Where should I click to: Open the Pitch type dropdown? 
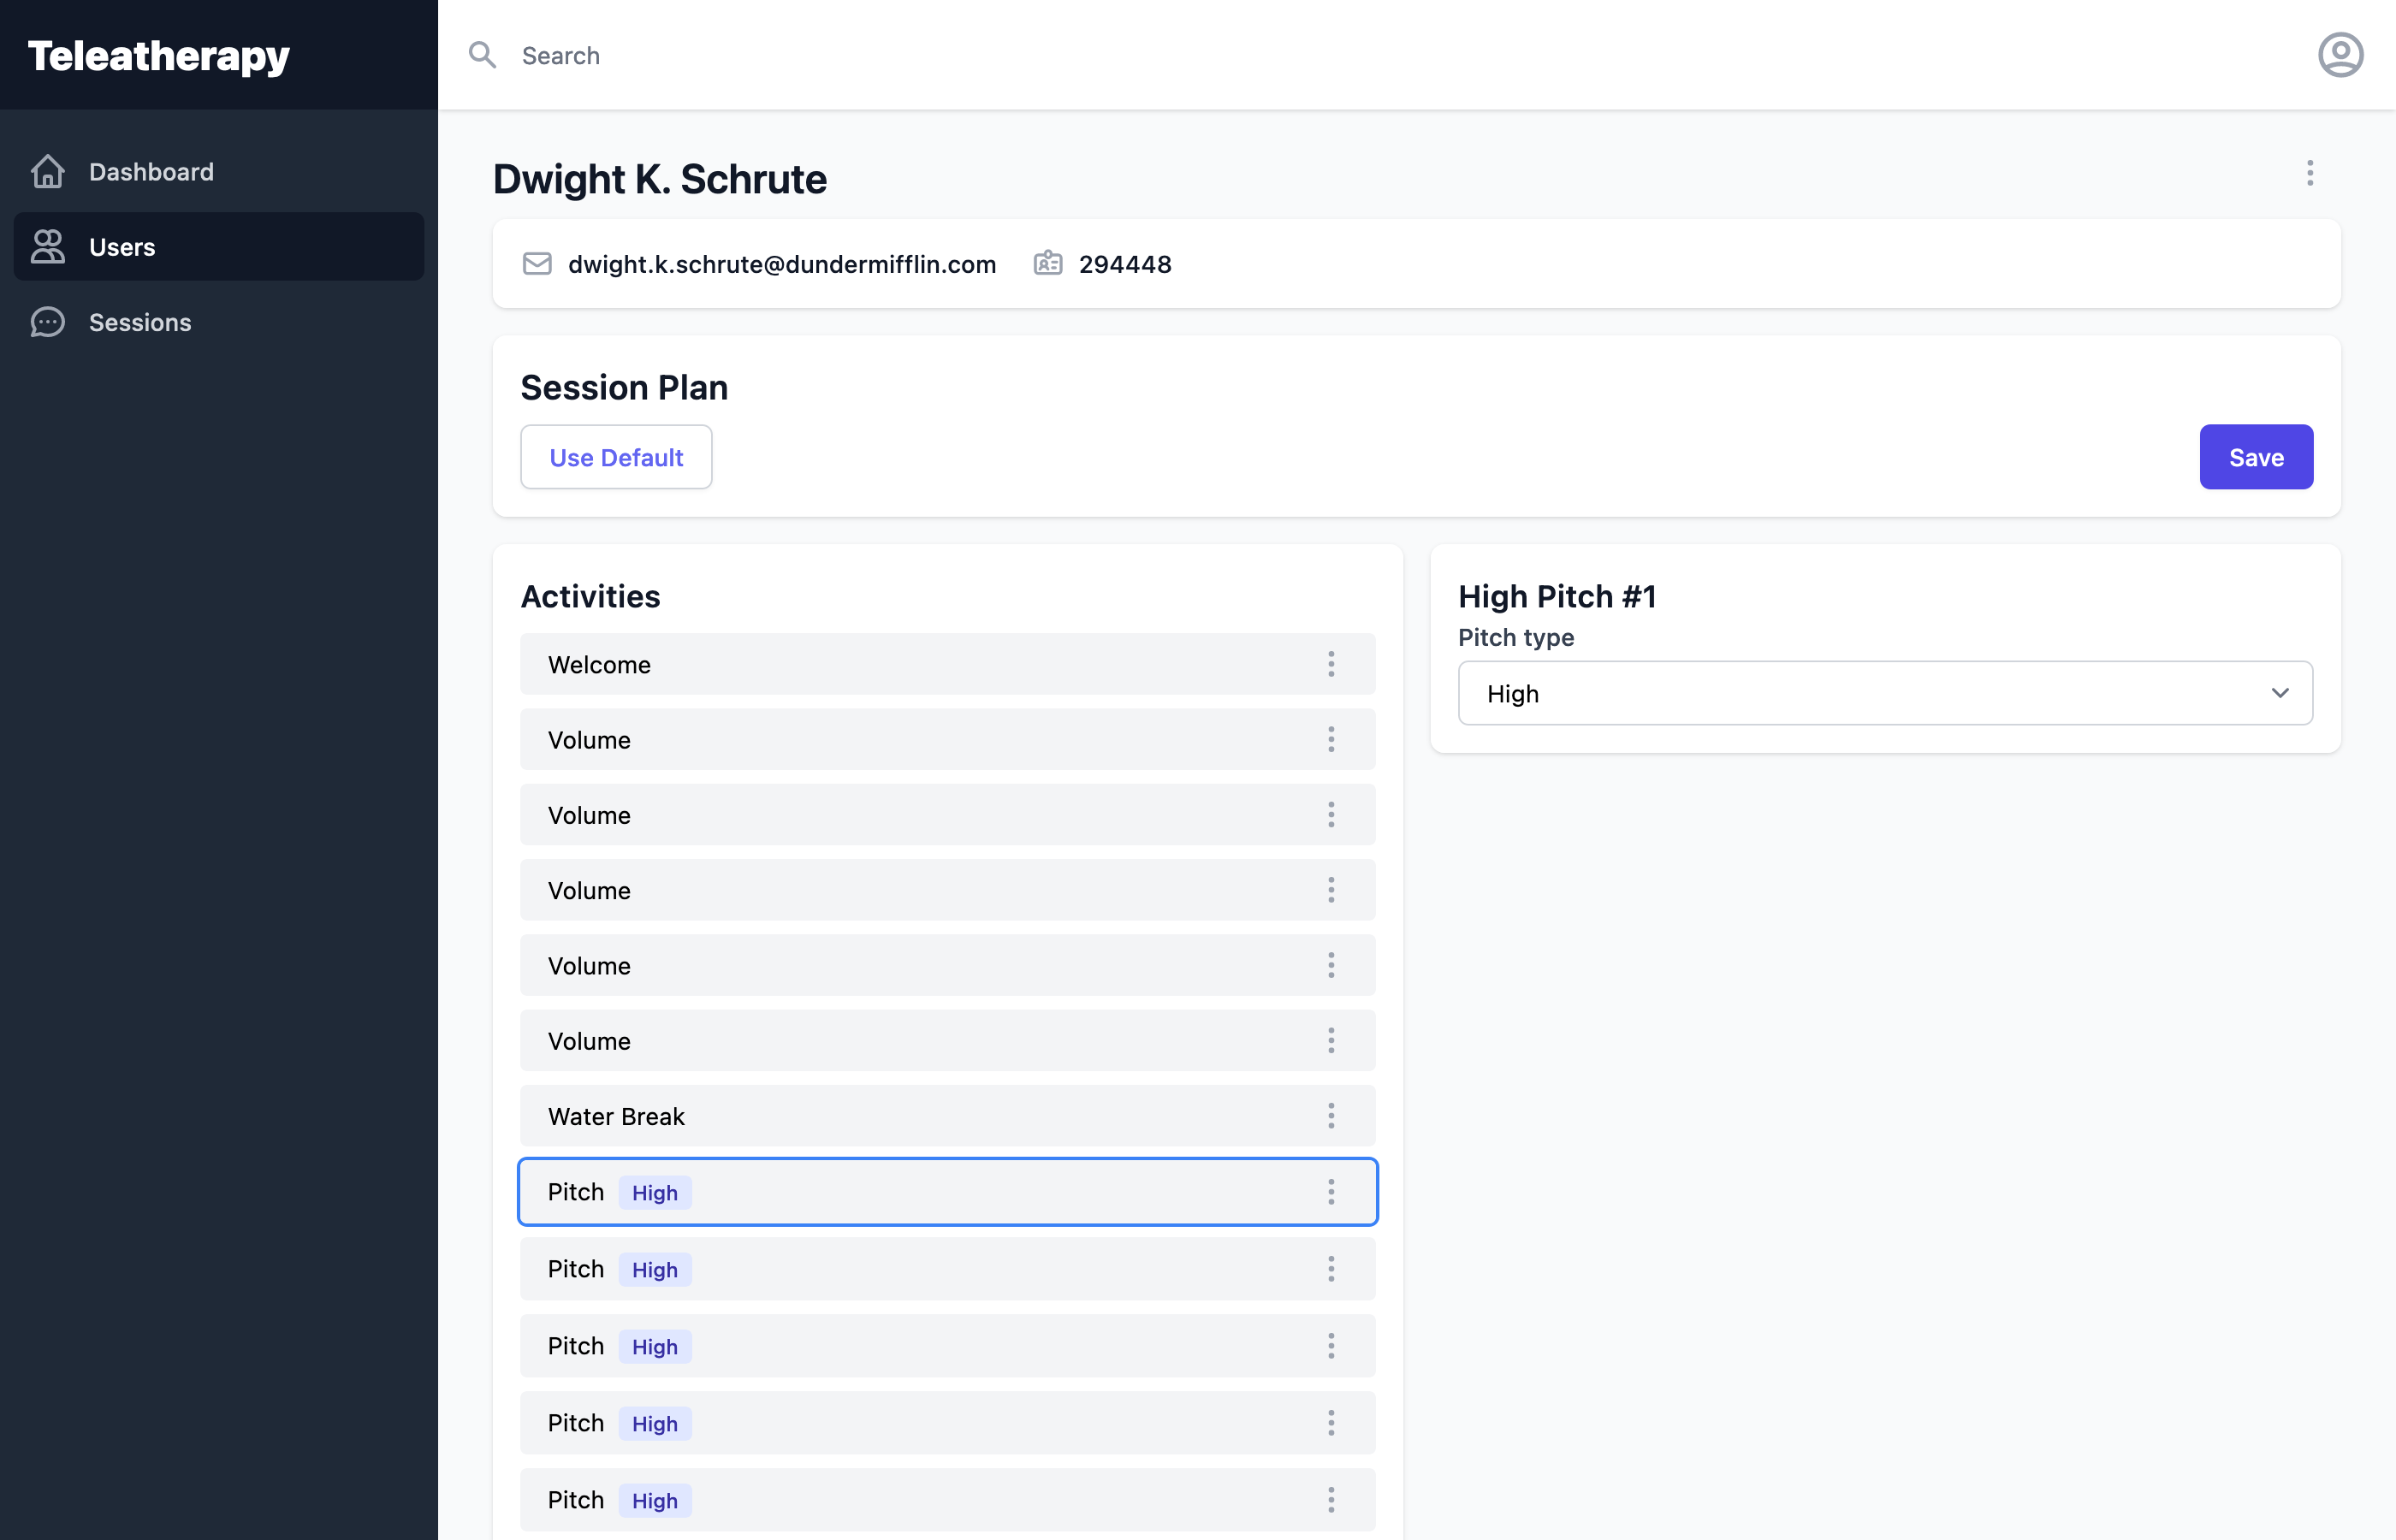point(1884,693)
